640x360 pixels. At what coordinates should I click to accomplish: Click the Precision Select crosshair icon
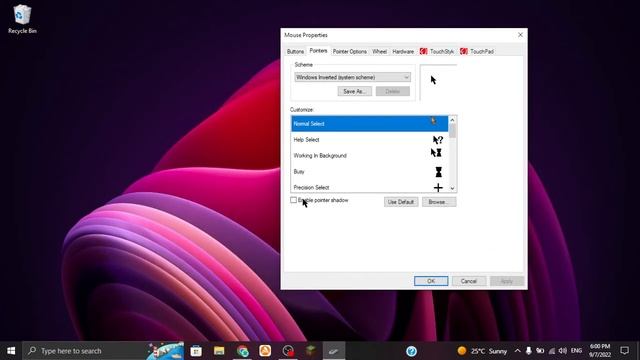point(438,187)
